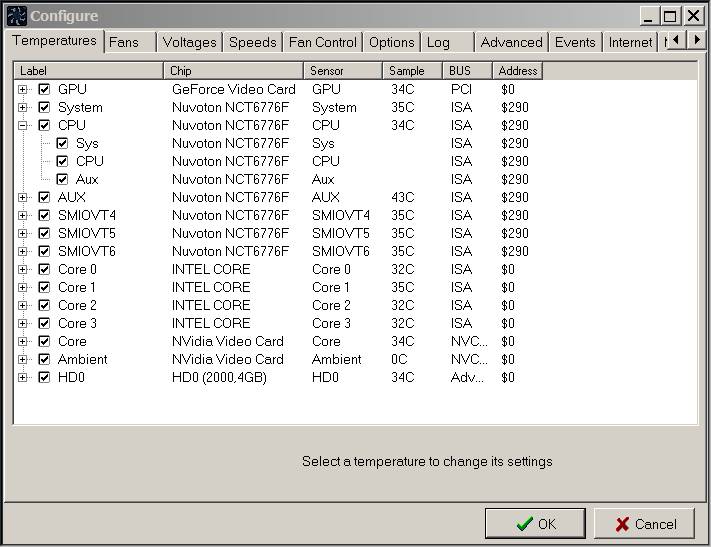The width and height of the screenshot is (711, 547).
Task: Collapse the CPU tree node
Action: 23,126
